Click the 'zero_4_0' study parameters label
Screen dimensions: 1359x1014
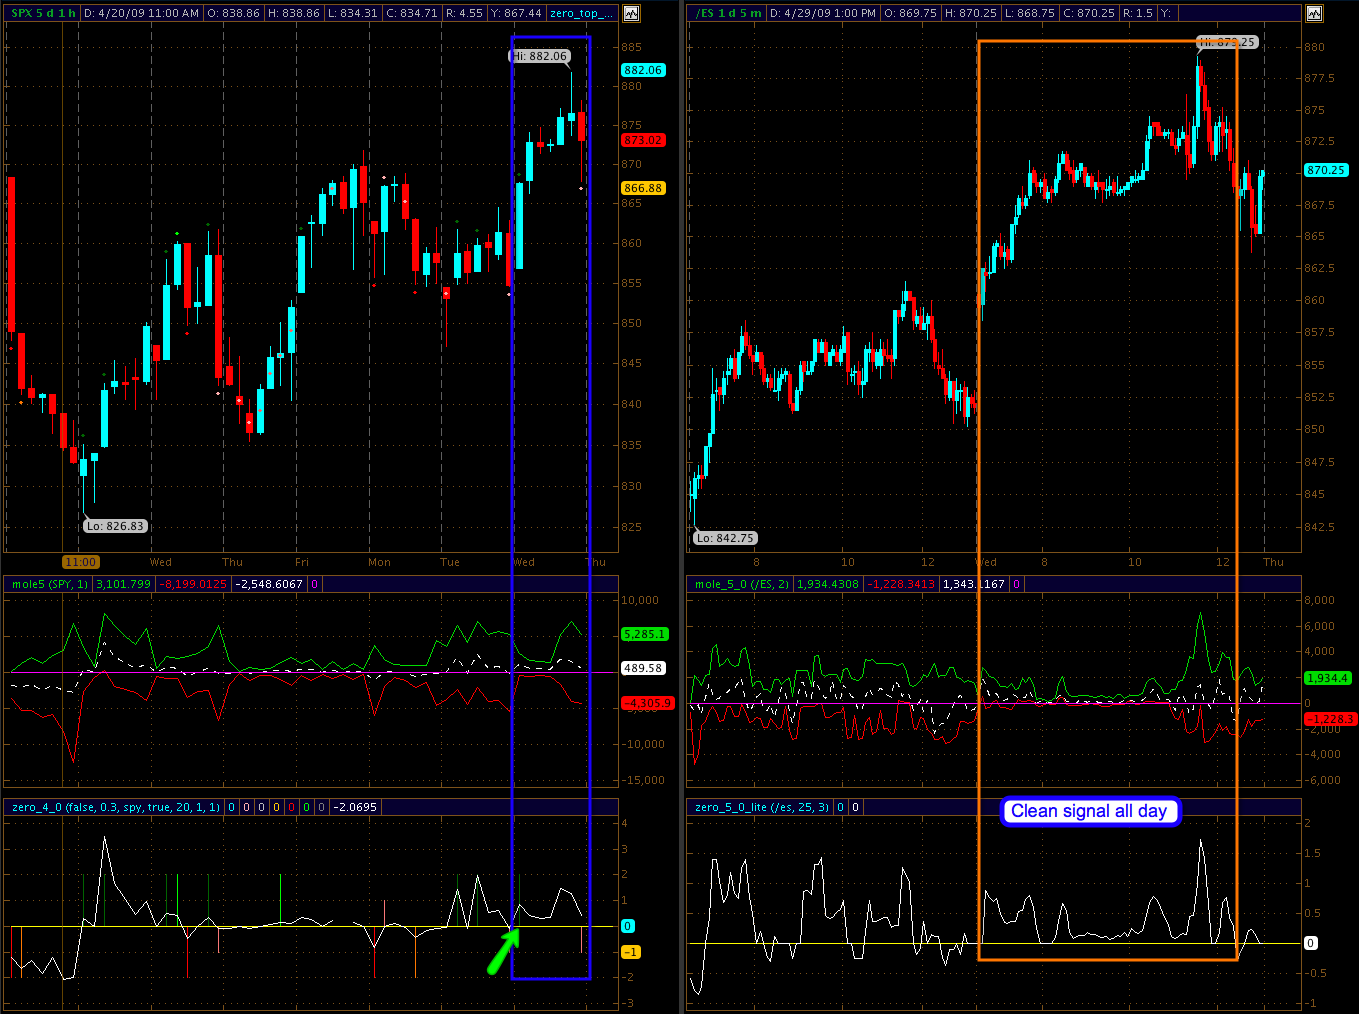pyautogui.click(x=115, y=807)
